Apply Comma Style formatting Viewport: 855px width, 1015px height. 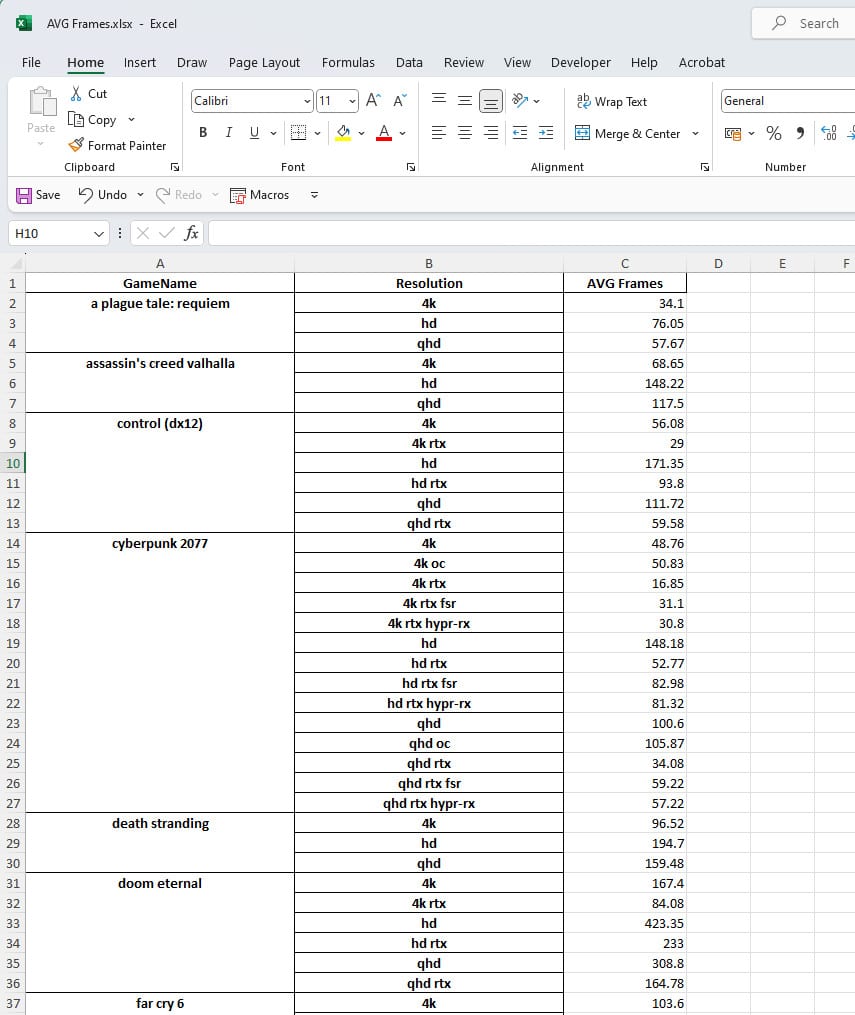pyautogui.click(x=800, y=133)
